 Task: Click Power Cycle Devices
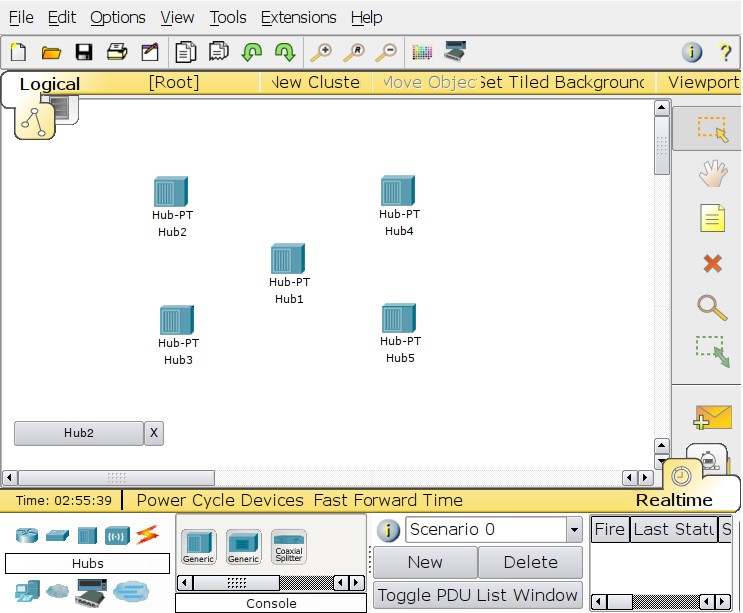point(220,500)
